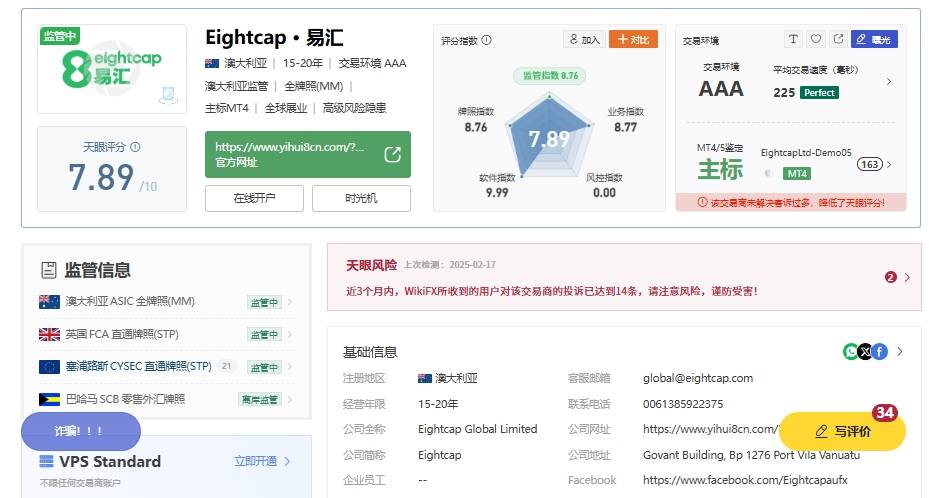This screenshot has width=936, height=498.
Task: Open the 巴哈马 SCB 零售外汇牌照 row
Action: [165, 399]
